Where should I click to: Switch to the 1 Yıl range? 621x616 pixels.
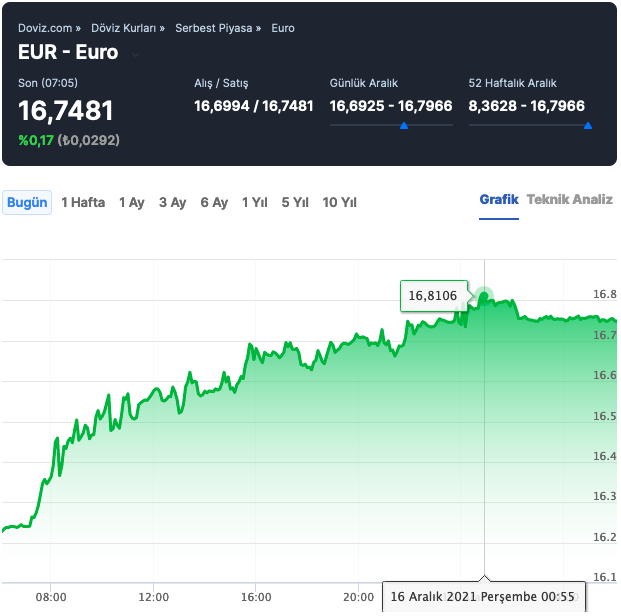254,202
